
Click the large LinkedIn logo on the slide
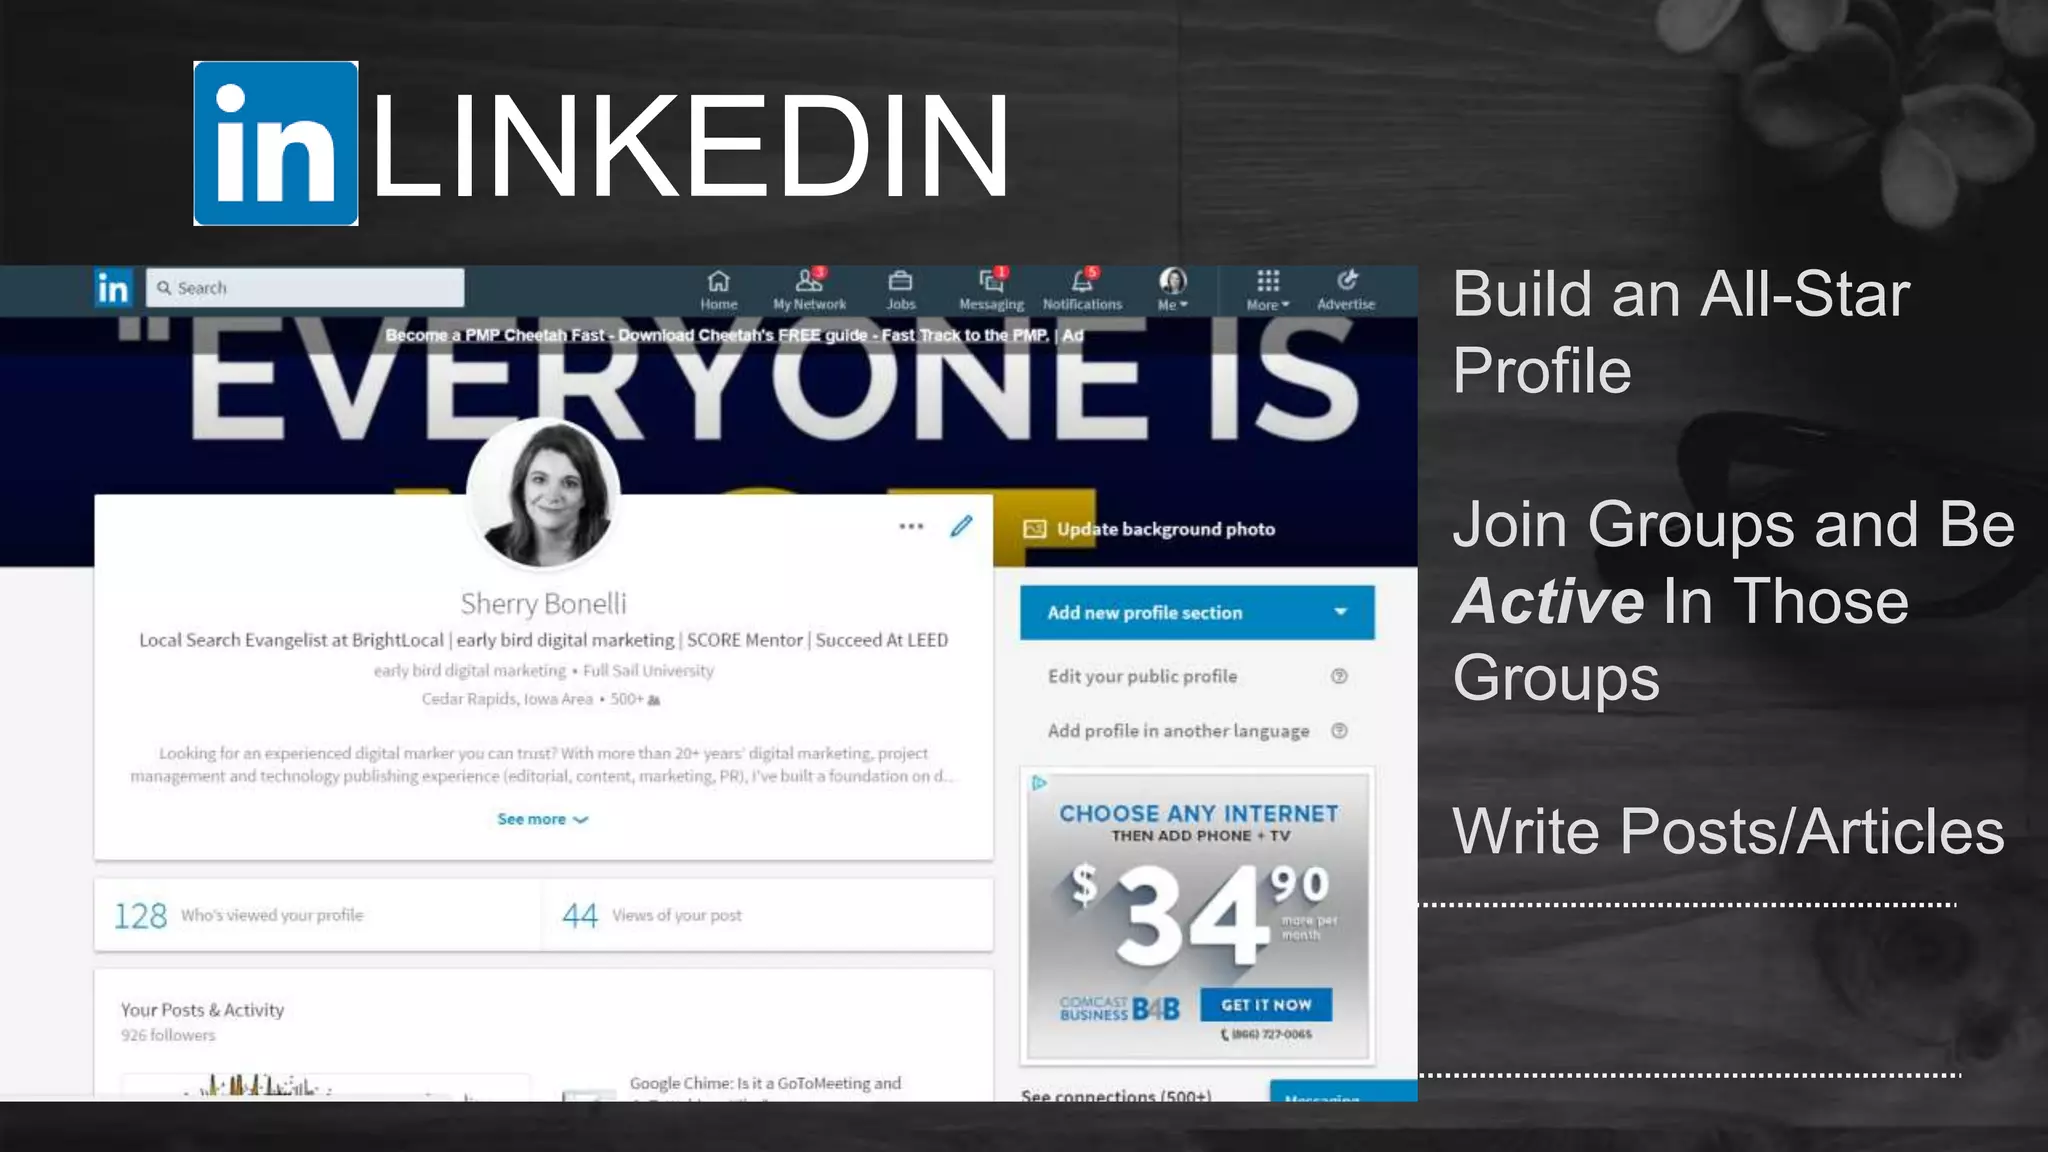[x=276, y=143]
